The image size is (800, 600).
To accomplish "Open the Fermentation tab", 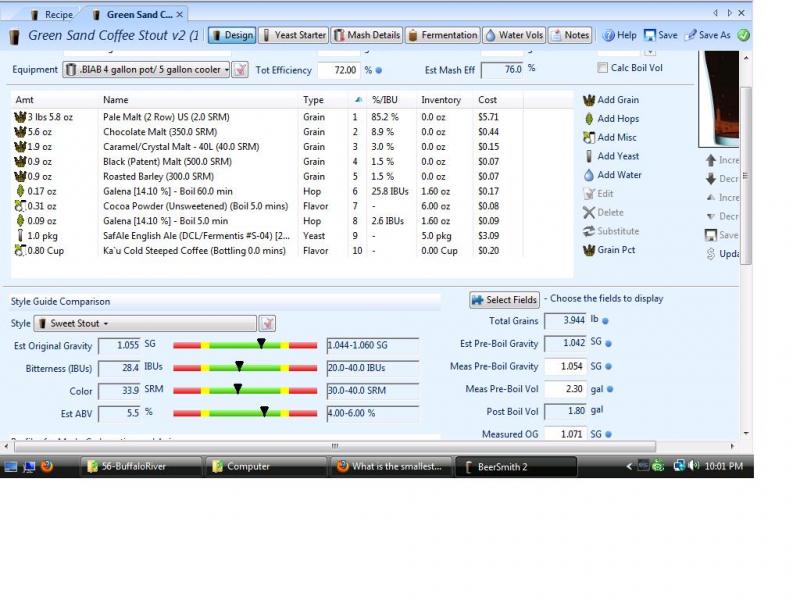I will point(442,35).
